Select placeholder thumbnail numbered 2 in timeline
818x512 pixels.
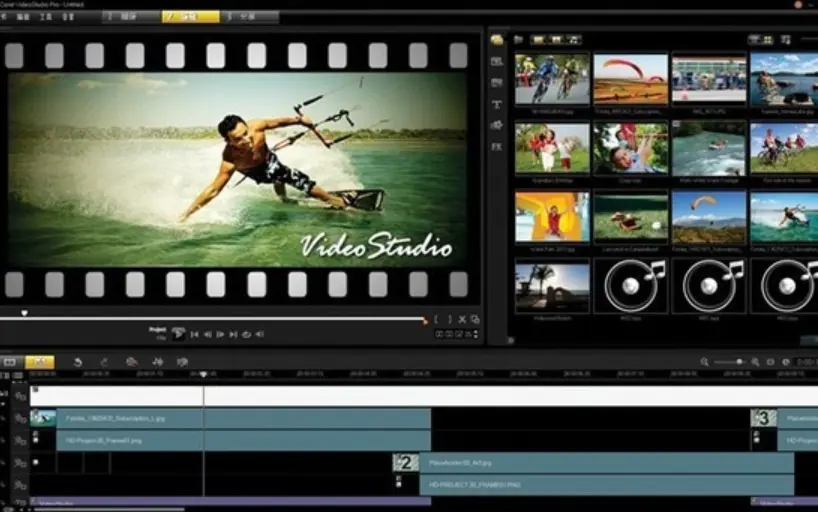(406, 463)
